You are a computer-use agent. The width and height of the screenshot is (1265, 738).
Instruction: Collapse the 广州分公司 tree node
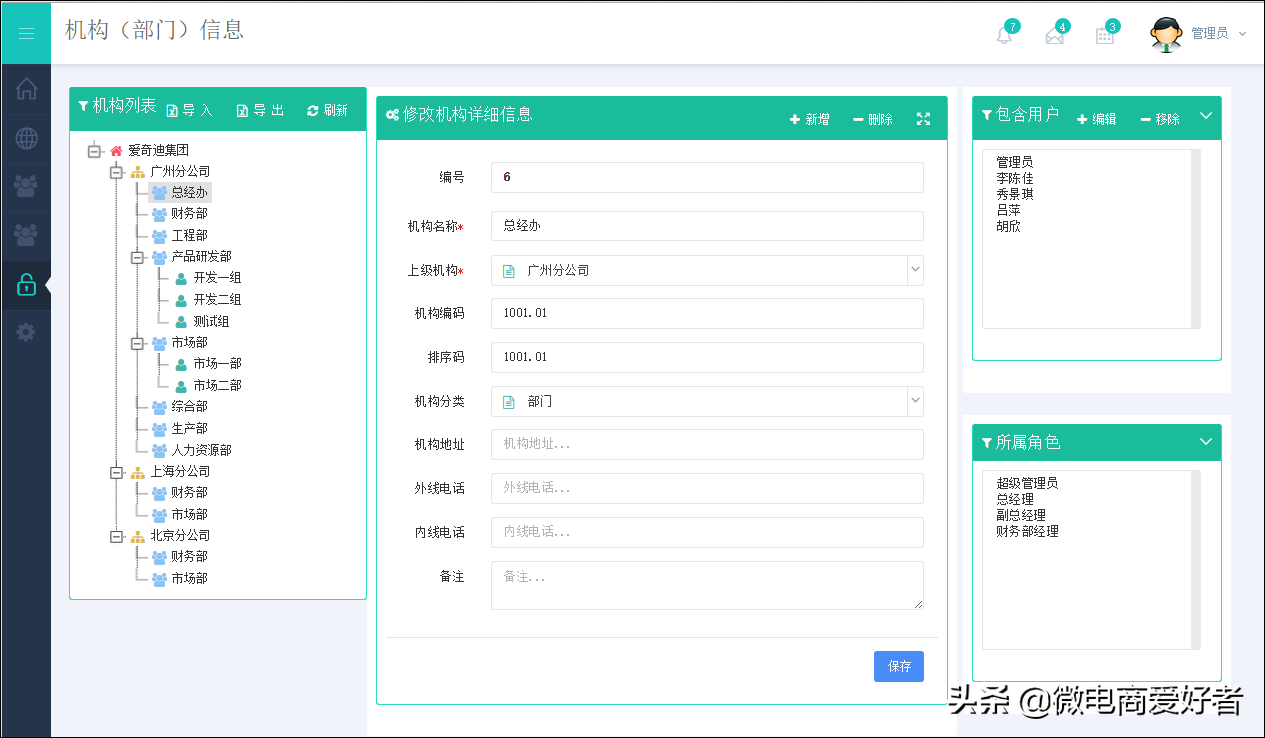[116, 172]
